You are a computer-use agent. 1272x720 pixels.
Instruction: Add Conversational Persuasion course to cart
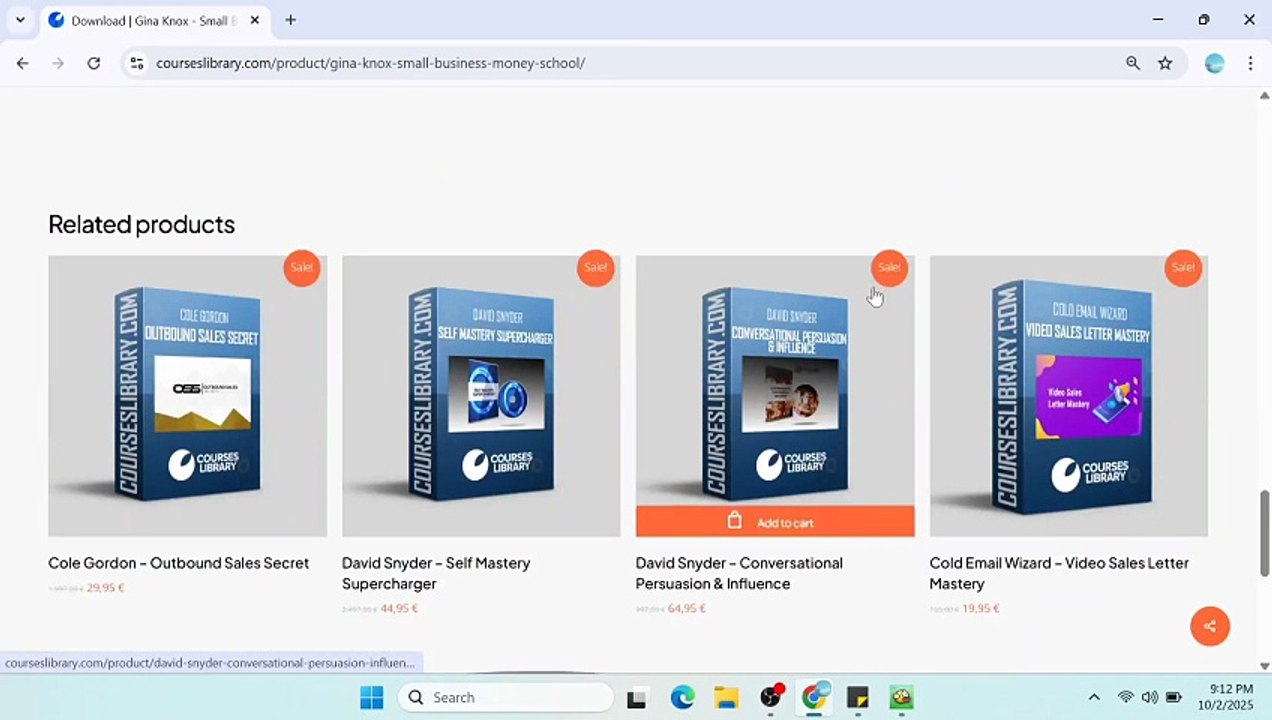[x=775, y=522]
